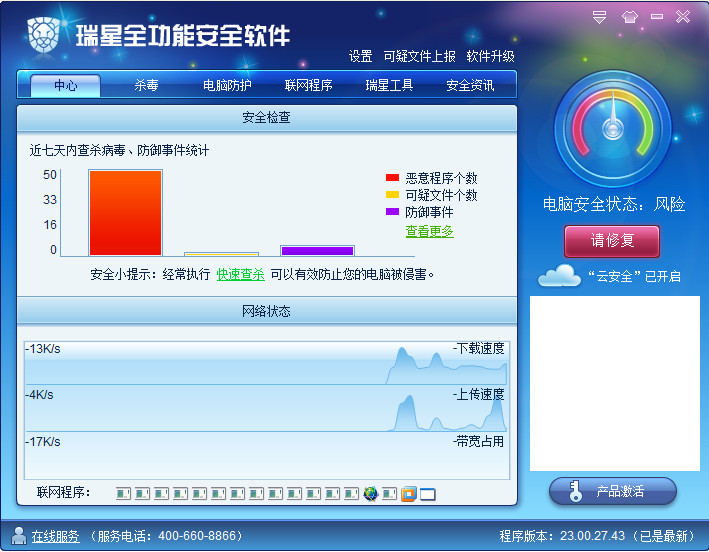The width and height of the screenshot is (709, 552).
Task: Select the first networked program icon
Action: [123, 493]
